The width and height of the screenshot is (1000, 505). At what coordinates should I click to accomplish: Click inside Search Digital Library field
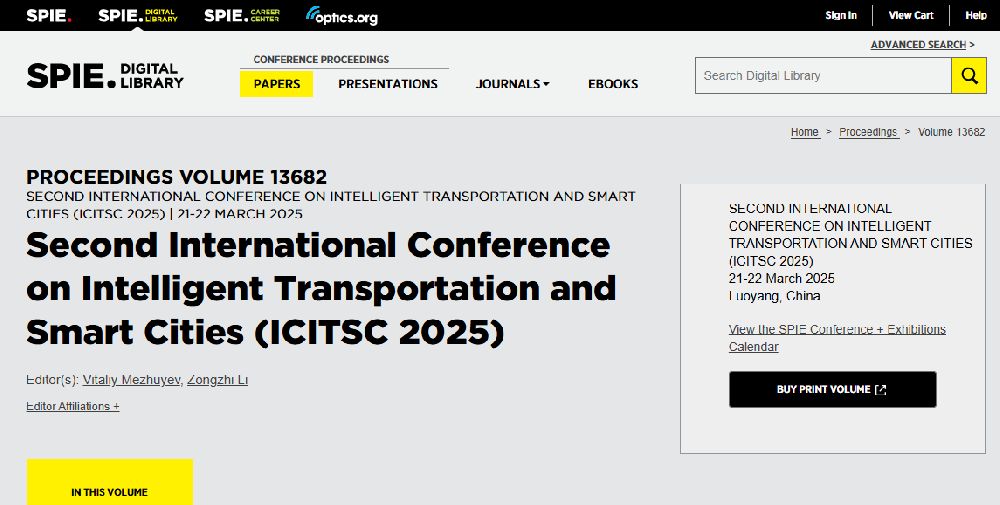(822, 76)
